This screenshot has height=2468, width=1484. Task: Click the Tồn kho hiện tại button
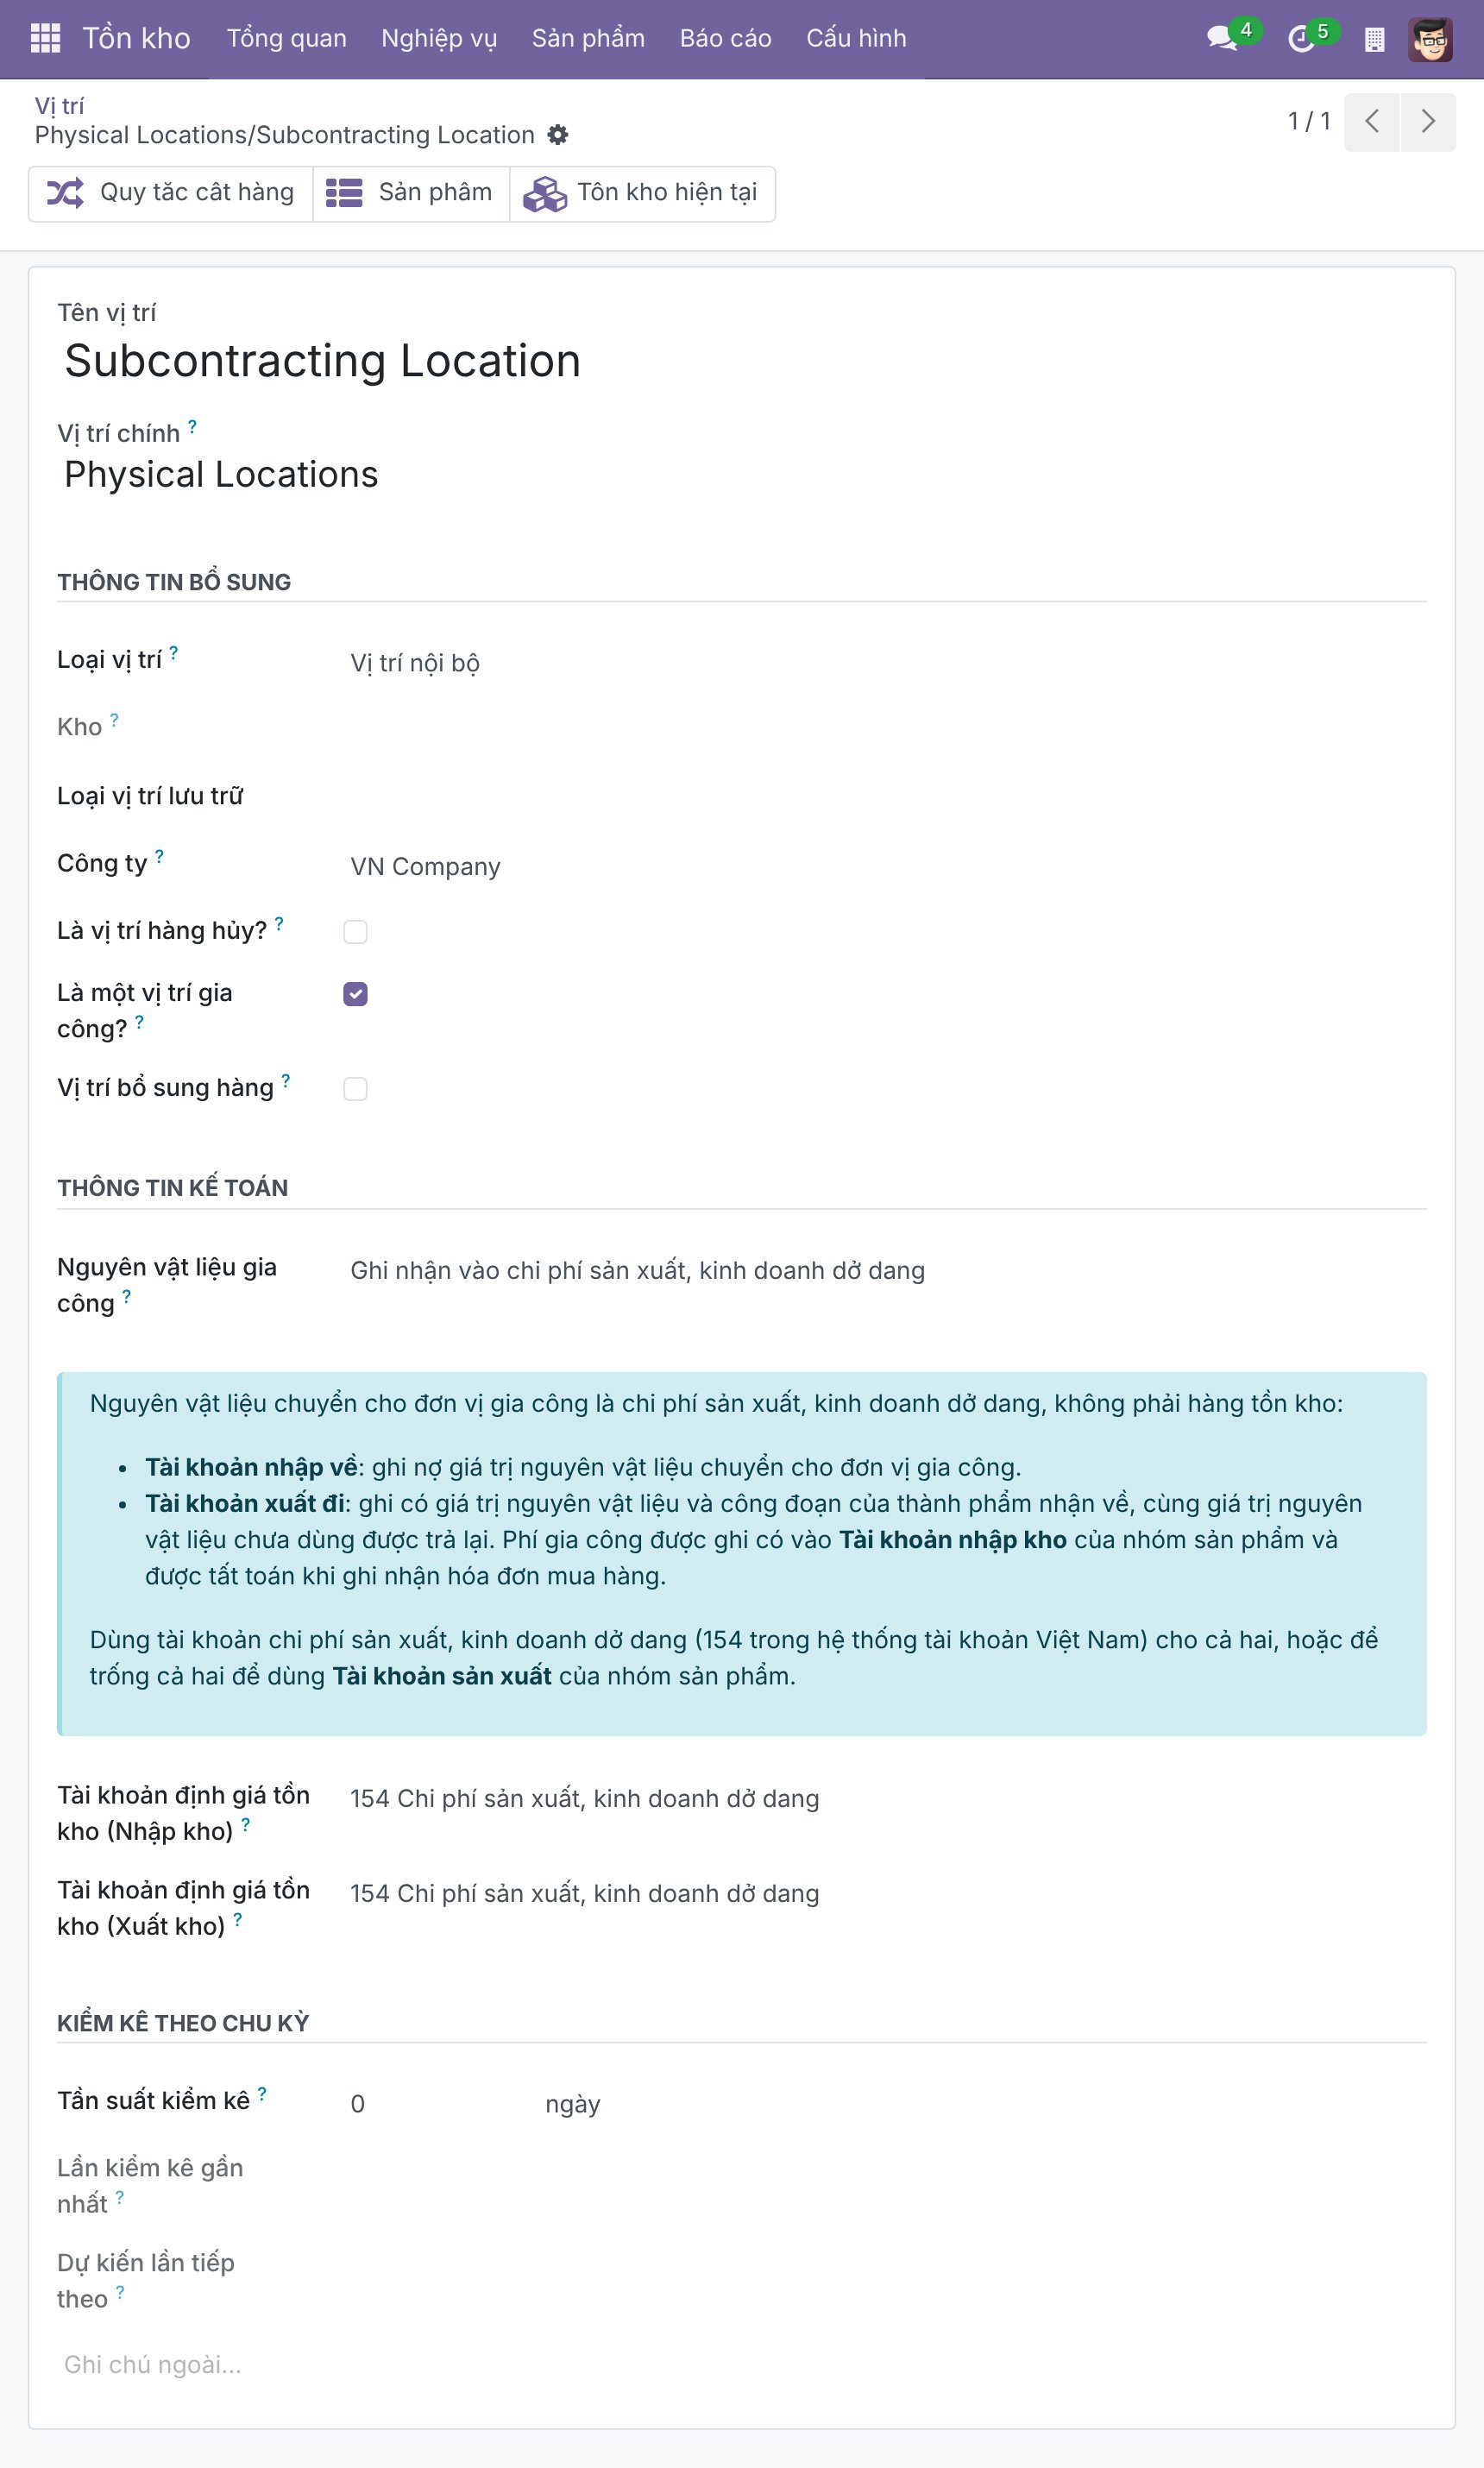pyautogui.click(x=642, y=193)
